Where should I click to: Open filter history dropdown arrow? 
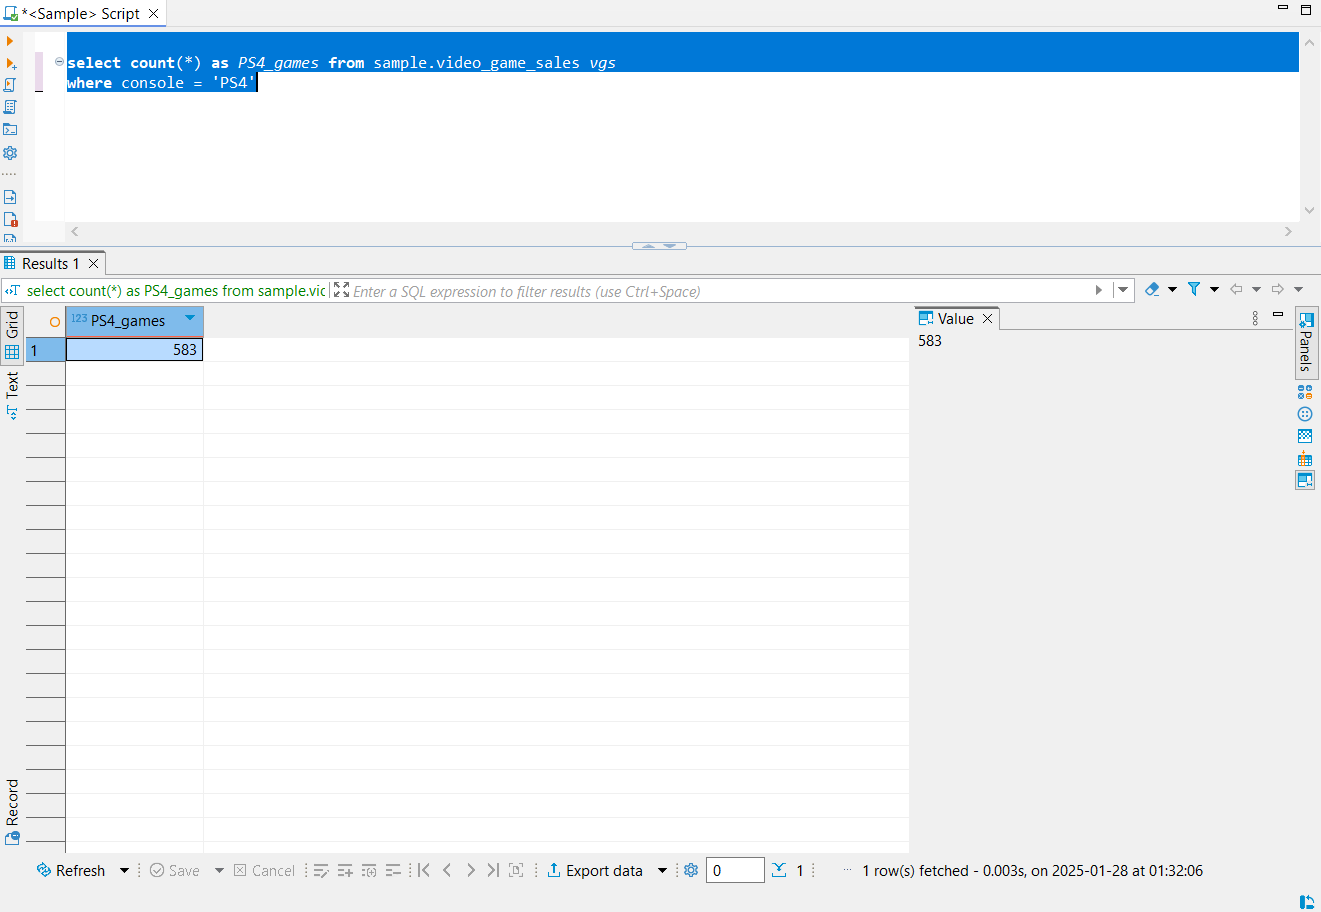(x=1123, y=290)
